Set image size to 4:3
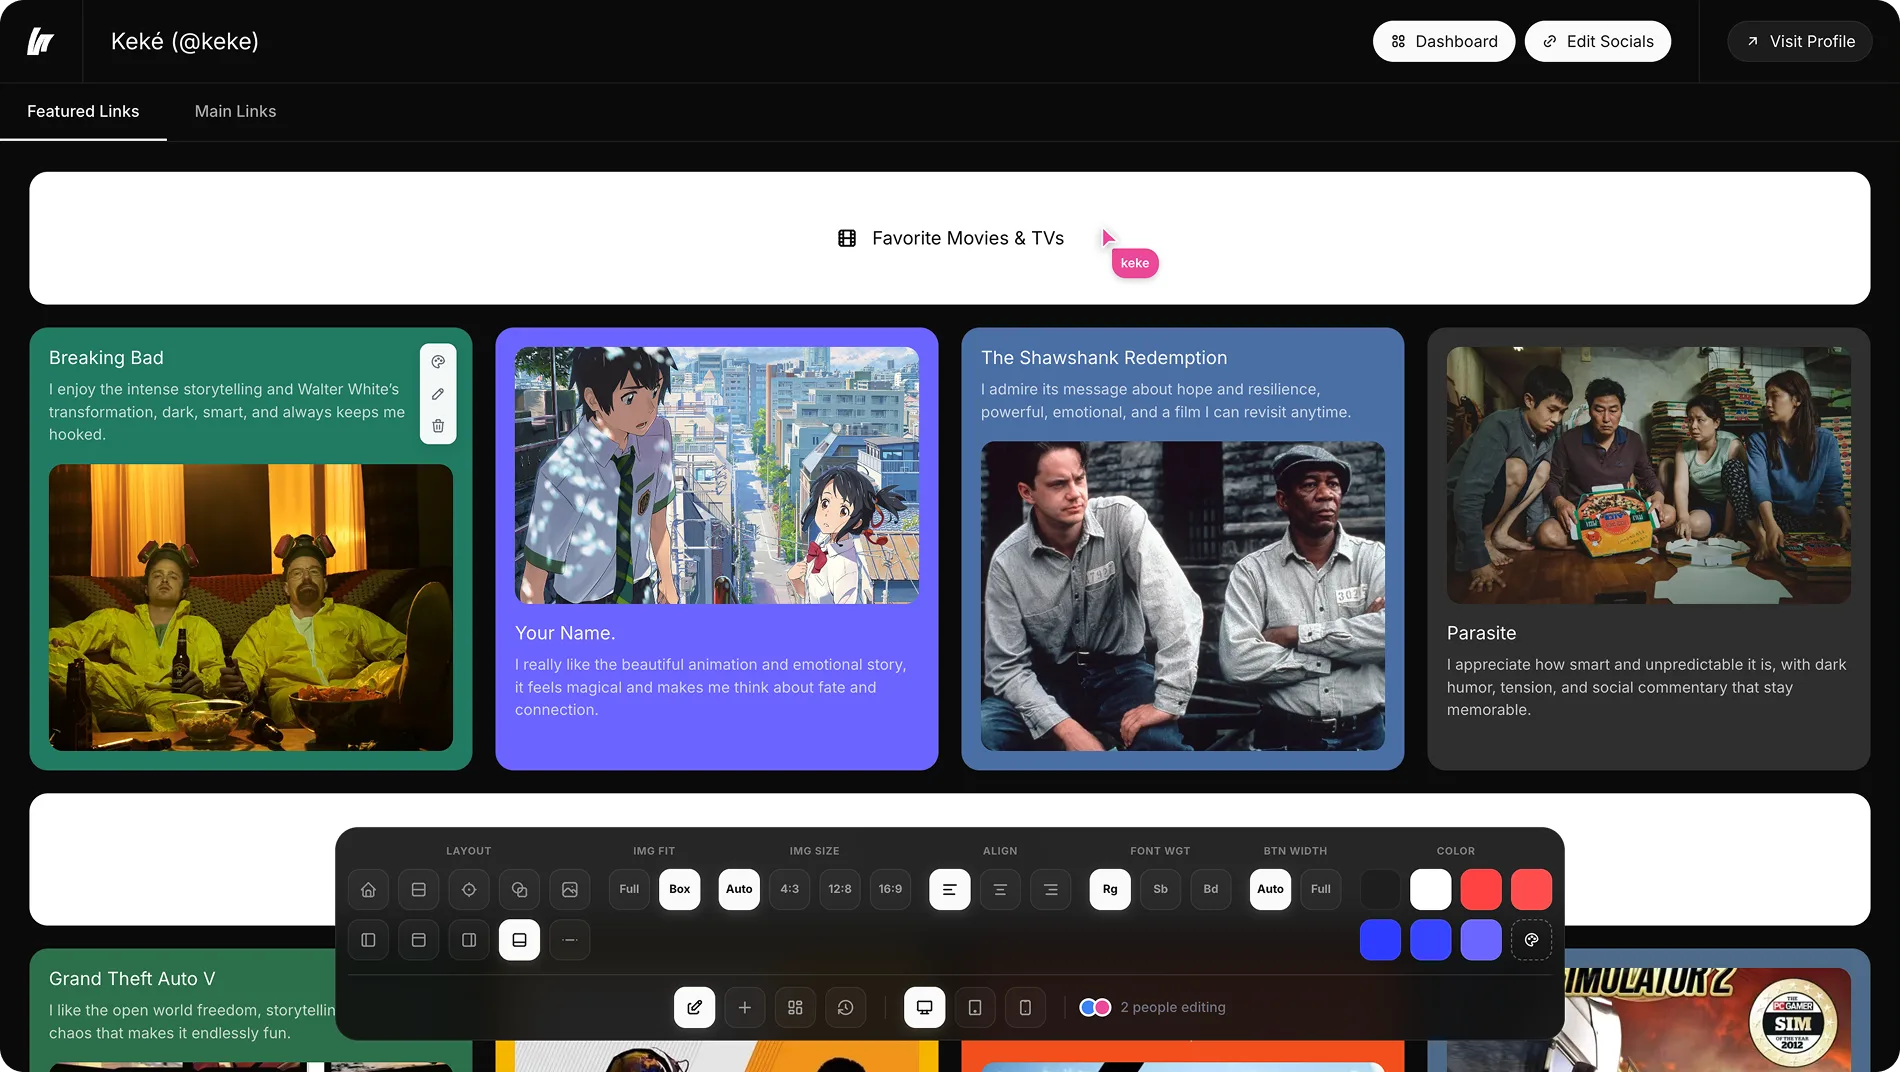 790,889
